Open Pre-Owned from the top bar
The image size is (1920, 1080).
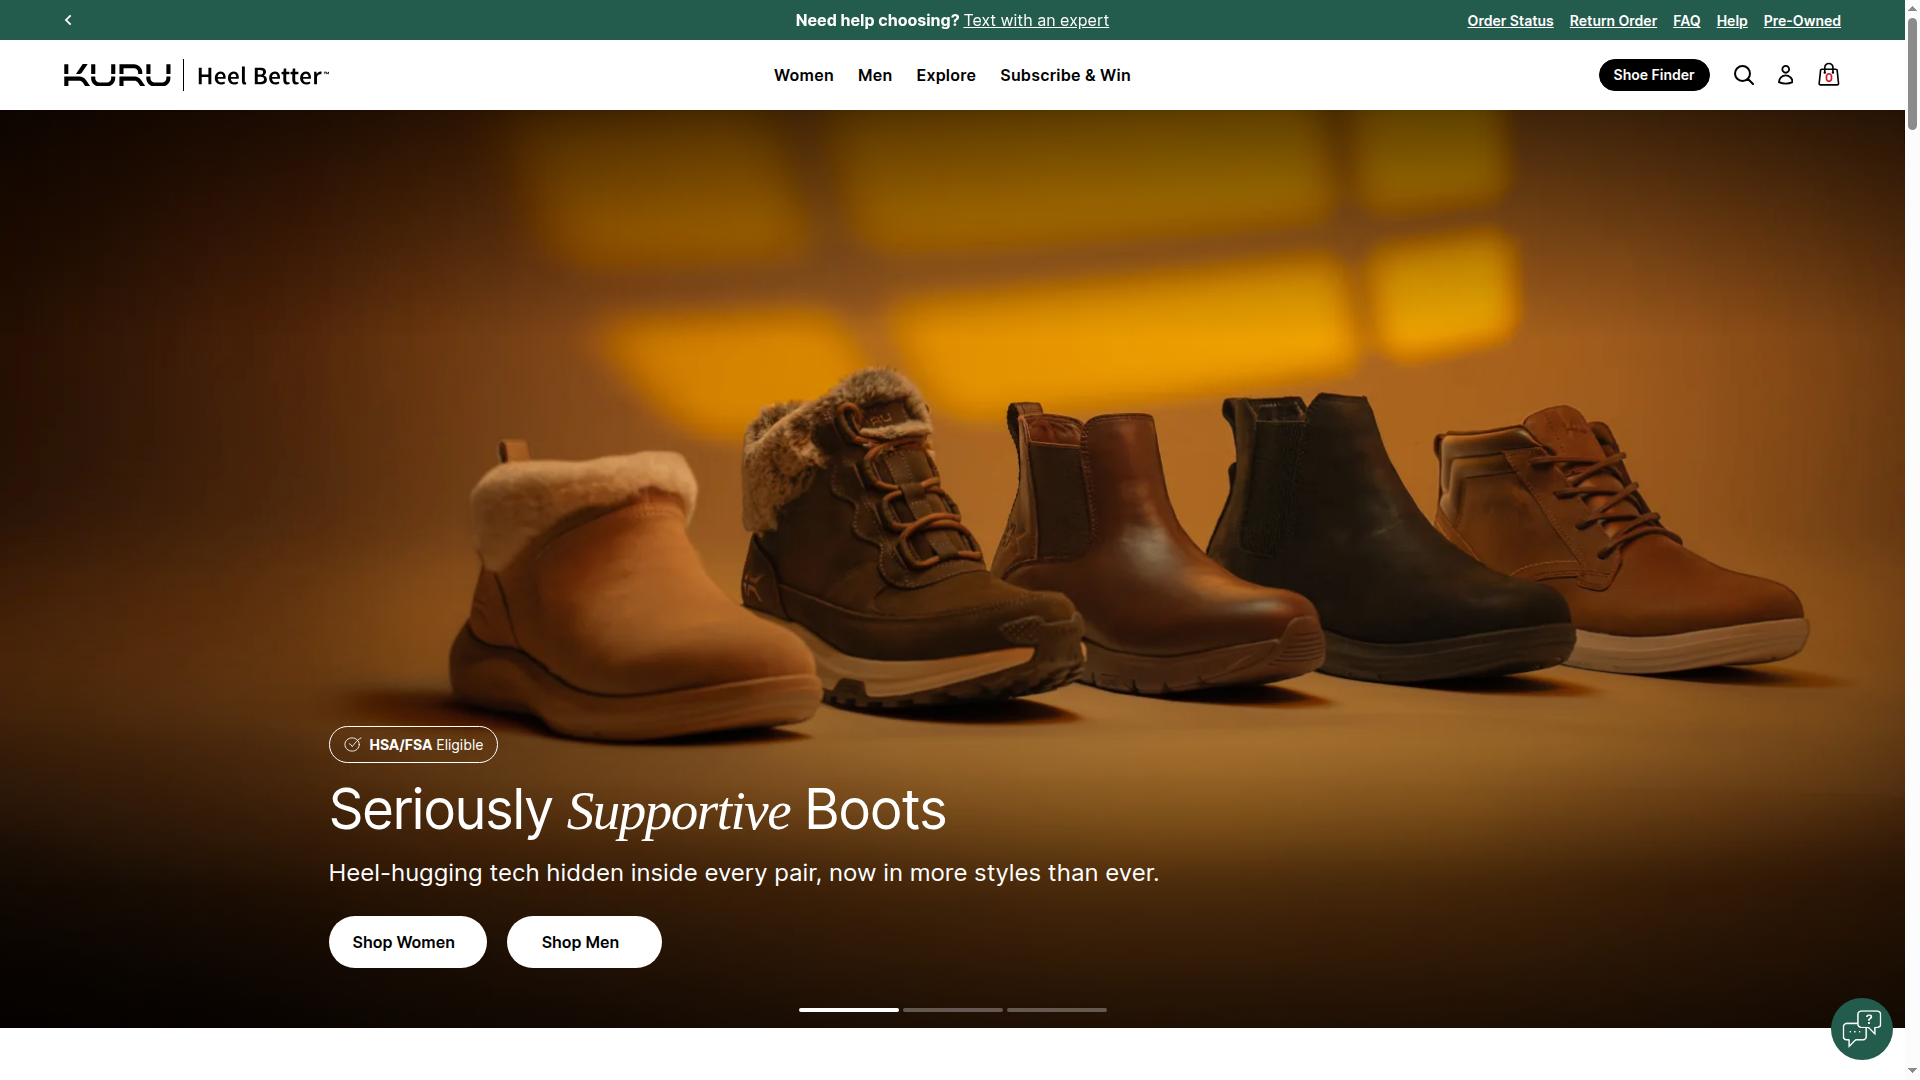[1801, 20]
